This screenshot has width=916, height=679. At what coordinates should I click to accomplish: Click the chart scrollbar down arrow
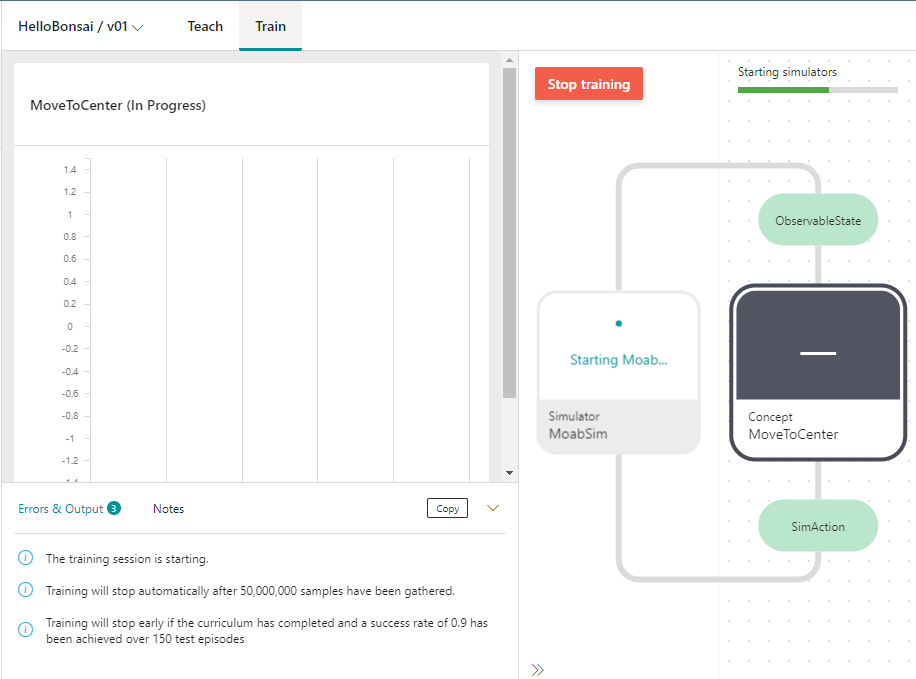point(509,472)
